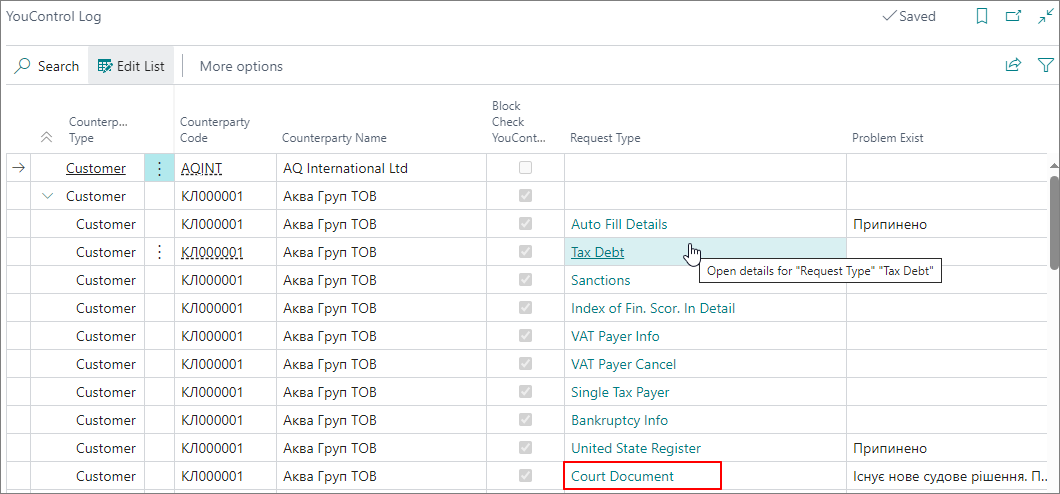1060x494 pixels.
Task: Collapse all rows using the header double chevron
Action: [x=46, y=138]
